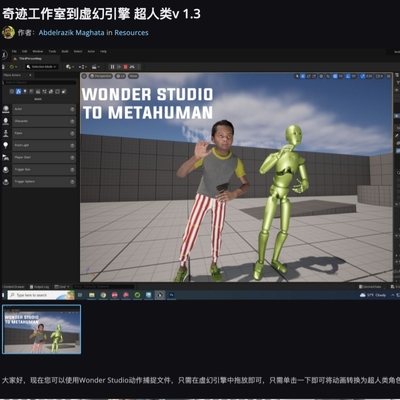Open play options three-dot menu
Viewport: 400px width, 400px height.
tap(139, 67)
